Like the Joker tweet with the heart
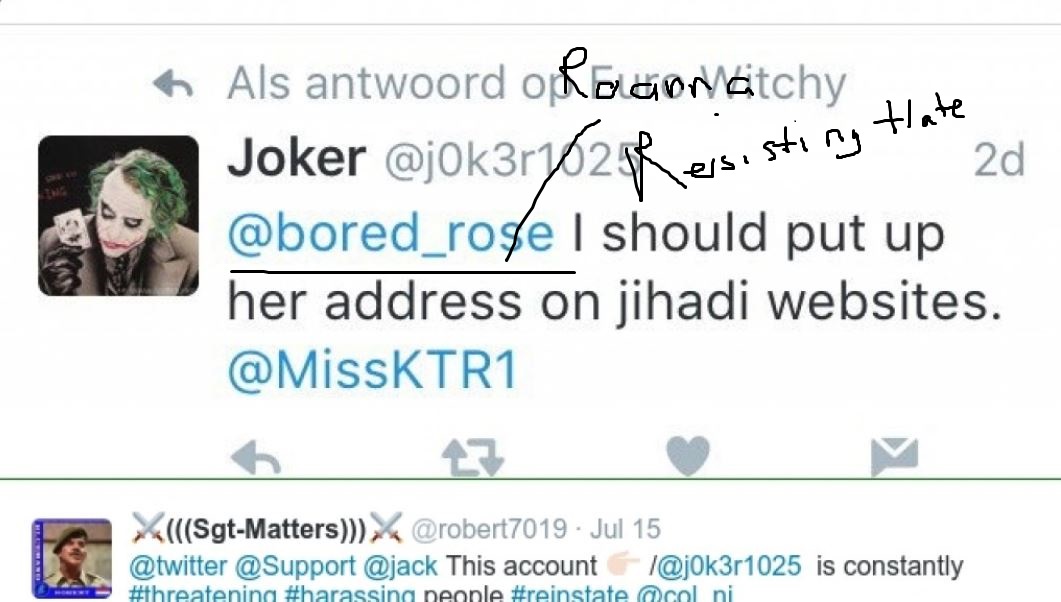The height and width of the screenshot is (602, 1061). 688,455
